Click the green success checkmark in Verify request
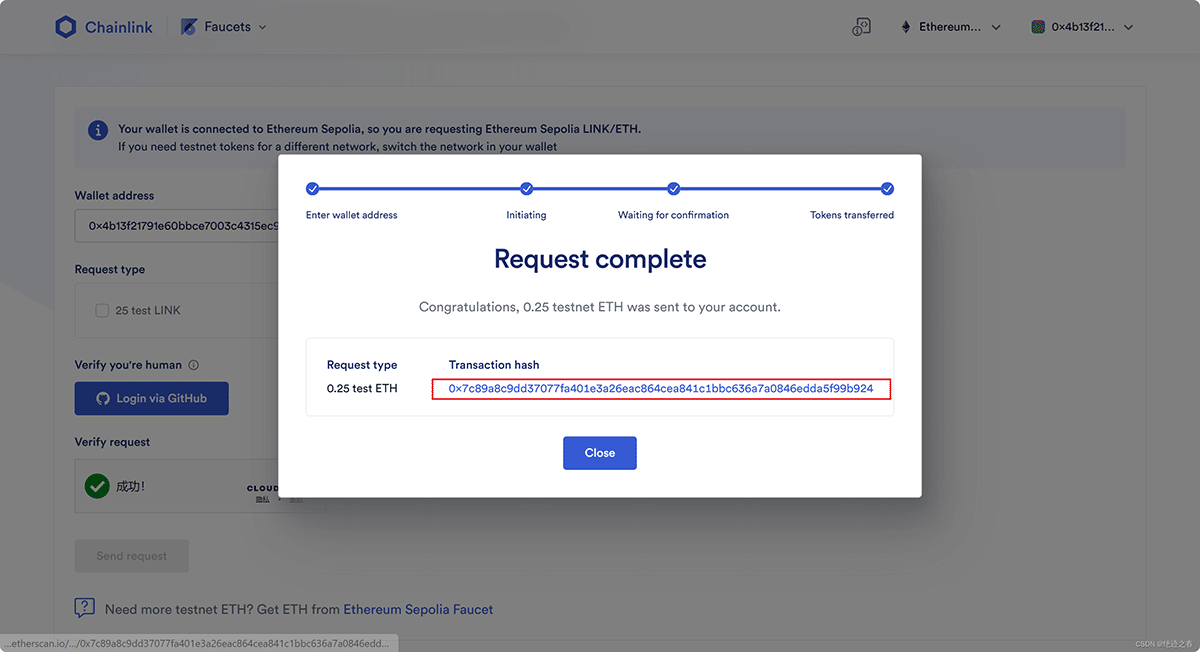 click(x=97, y=486)
